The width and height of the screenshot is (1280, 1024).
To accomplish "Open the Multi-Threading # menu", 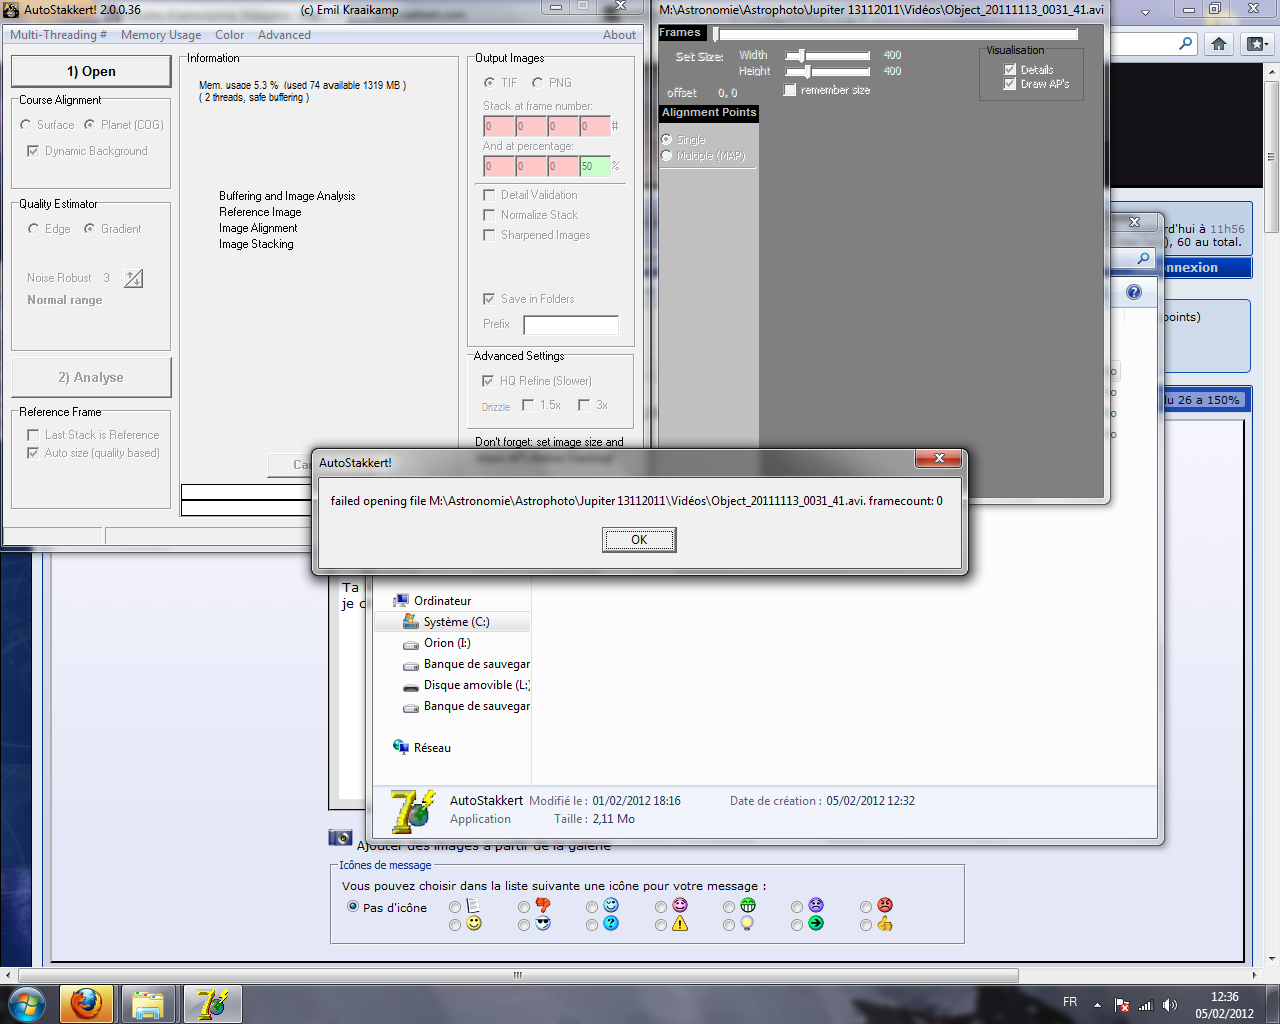I will (x=58, y=35).
